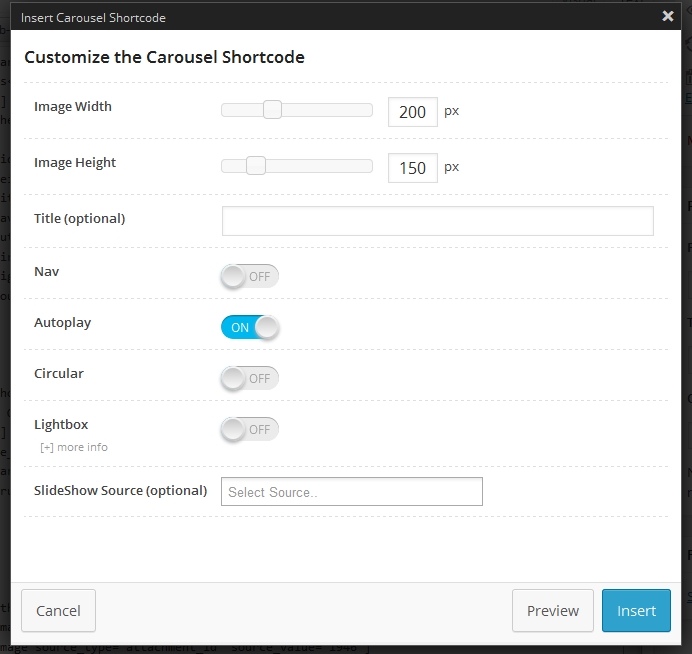Click the Image Height value field
Image resolution: width=692 pixels, height=654 pixels.
click(x=412, y=168)
